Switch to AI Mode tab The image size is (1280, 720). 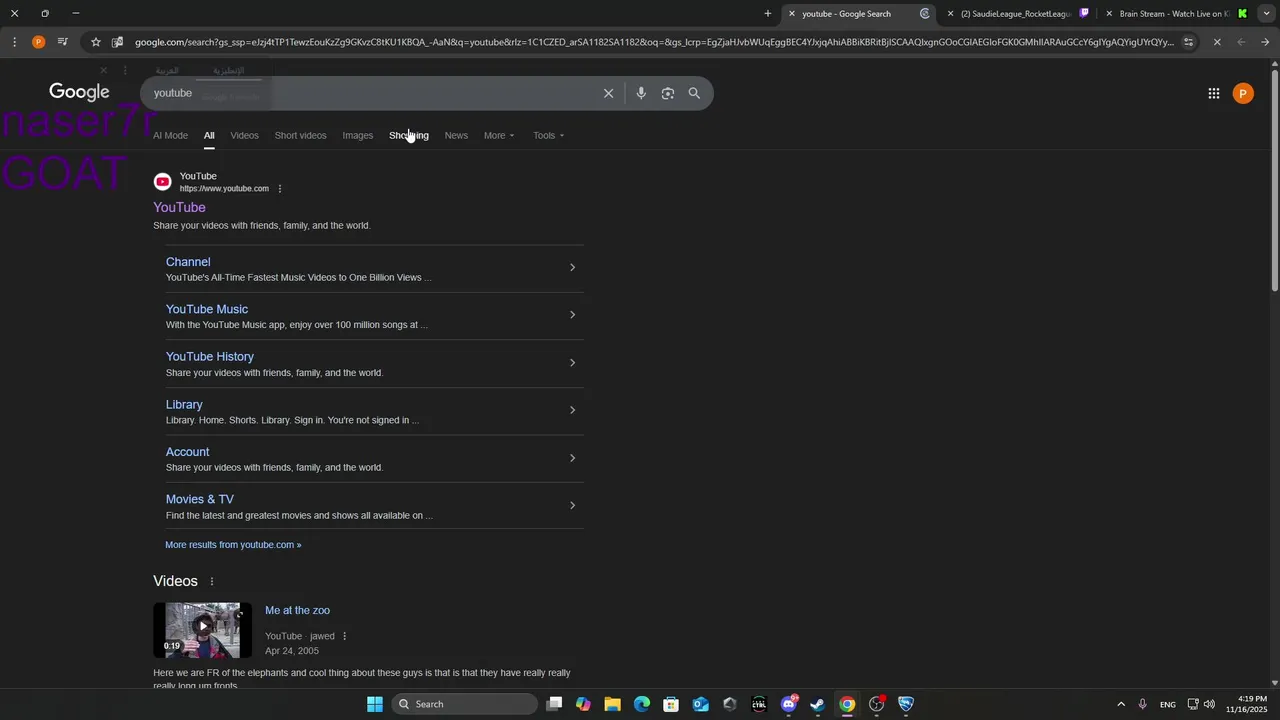(170, 135)
